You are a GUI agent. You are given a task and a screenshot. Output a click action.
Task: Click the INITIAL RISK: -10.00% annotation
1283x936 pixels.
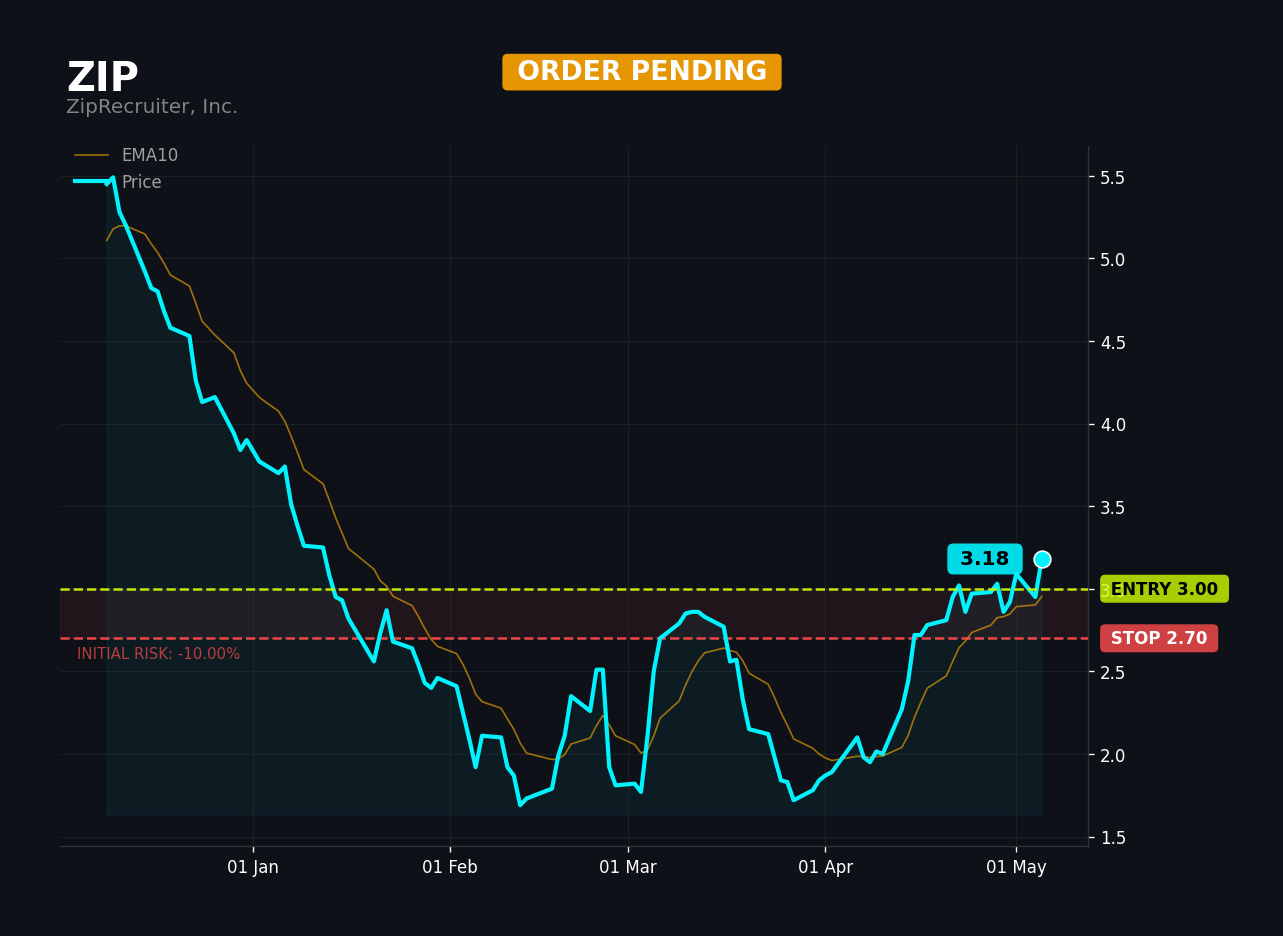(159, 654)
